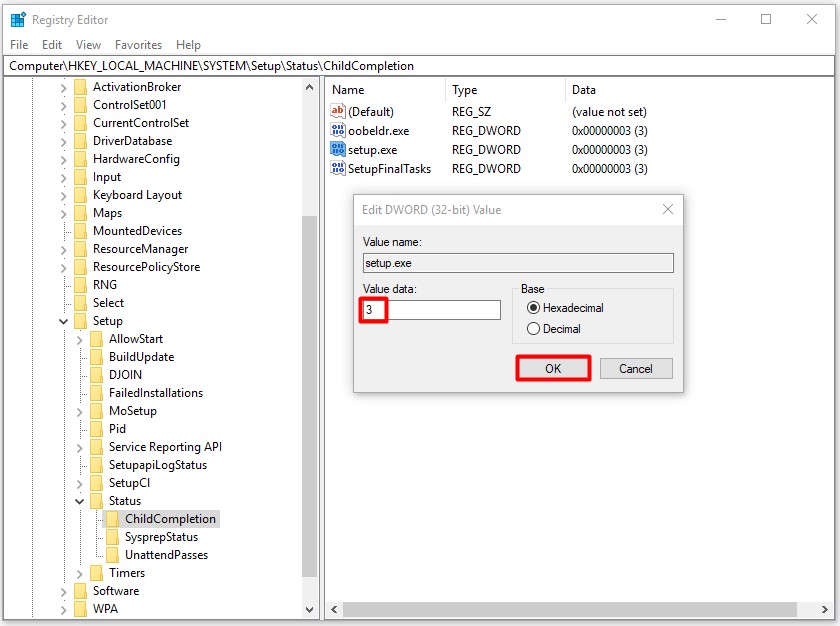Expand the AllowStart key

tap(79, 340)
